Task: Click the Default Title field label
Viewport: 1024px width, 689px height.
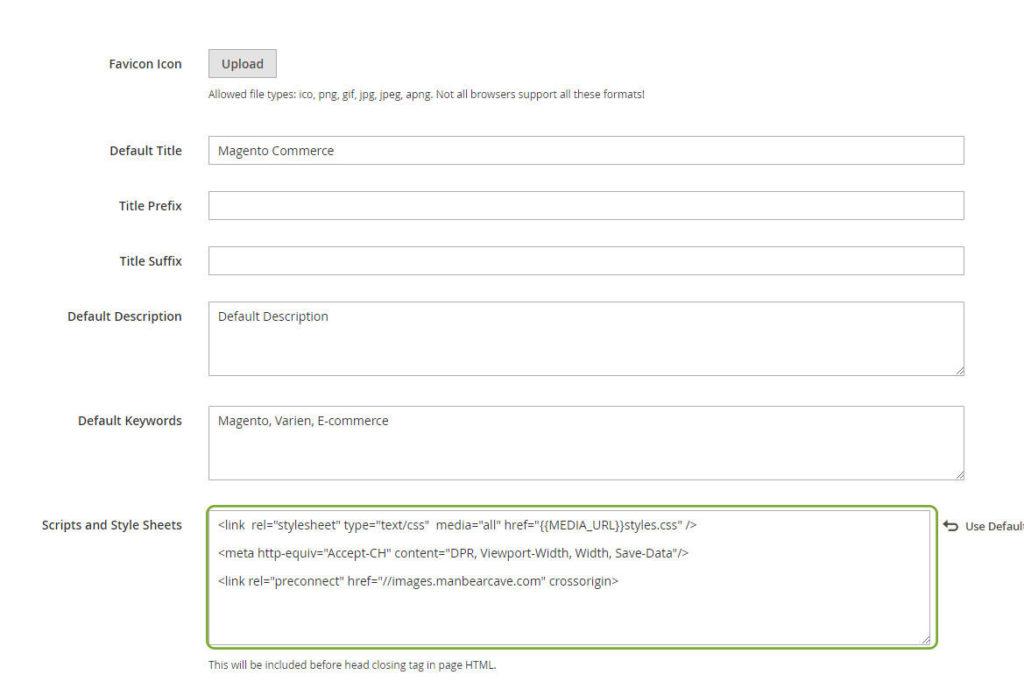Action: tap(146, 150)
